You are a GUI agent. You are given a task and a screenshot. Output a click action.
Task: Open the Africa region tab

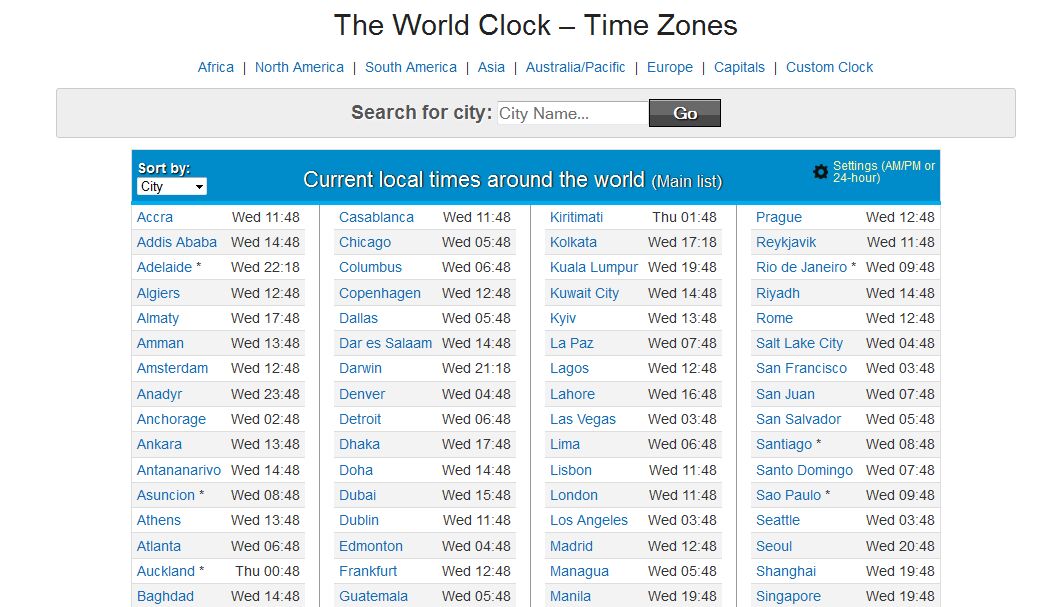(x=216, y=67)
